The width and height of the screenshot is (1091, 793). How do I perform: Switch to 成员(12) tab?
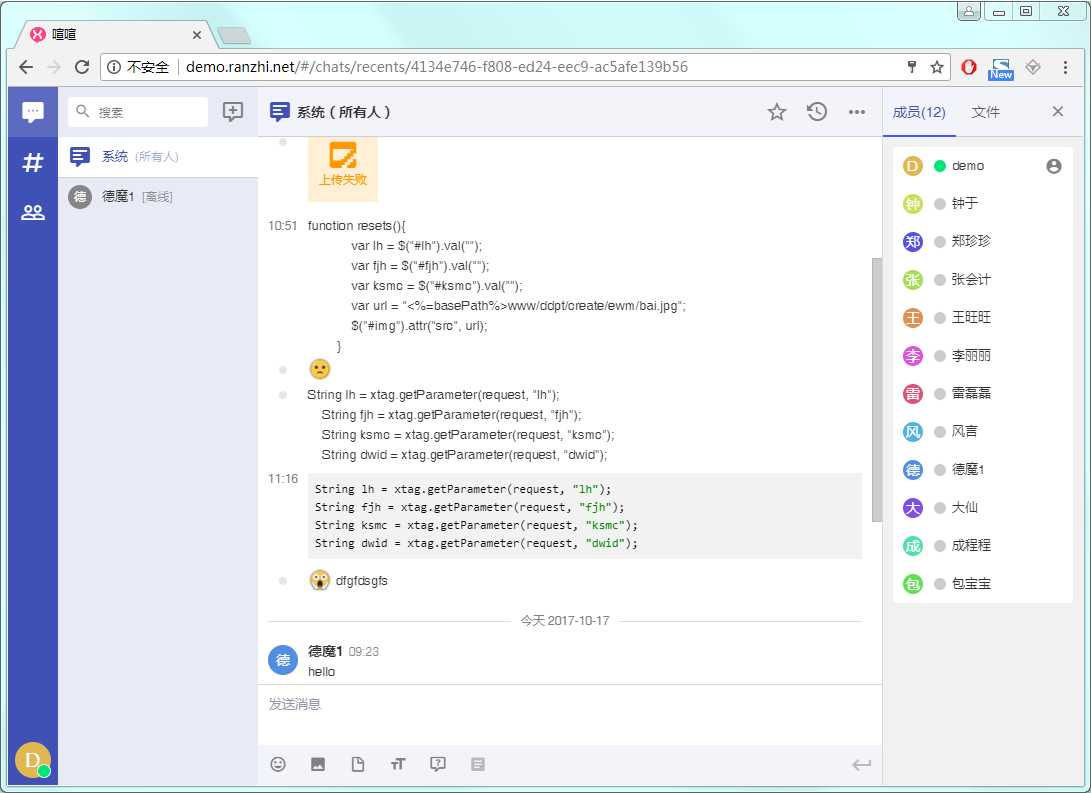(918, 112)
